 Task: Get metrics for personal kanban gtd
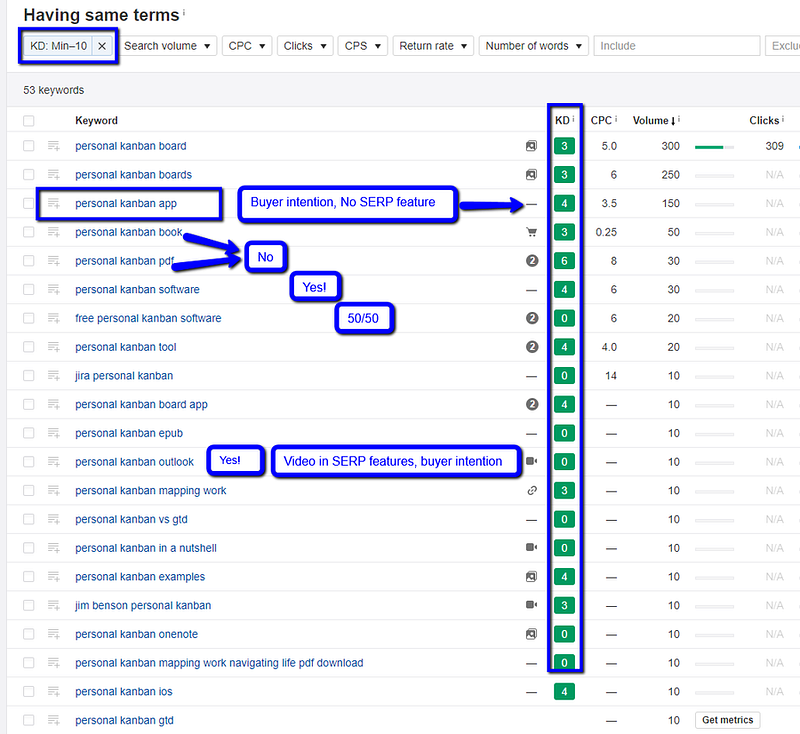pos(728,720)
